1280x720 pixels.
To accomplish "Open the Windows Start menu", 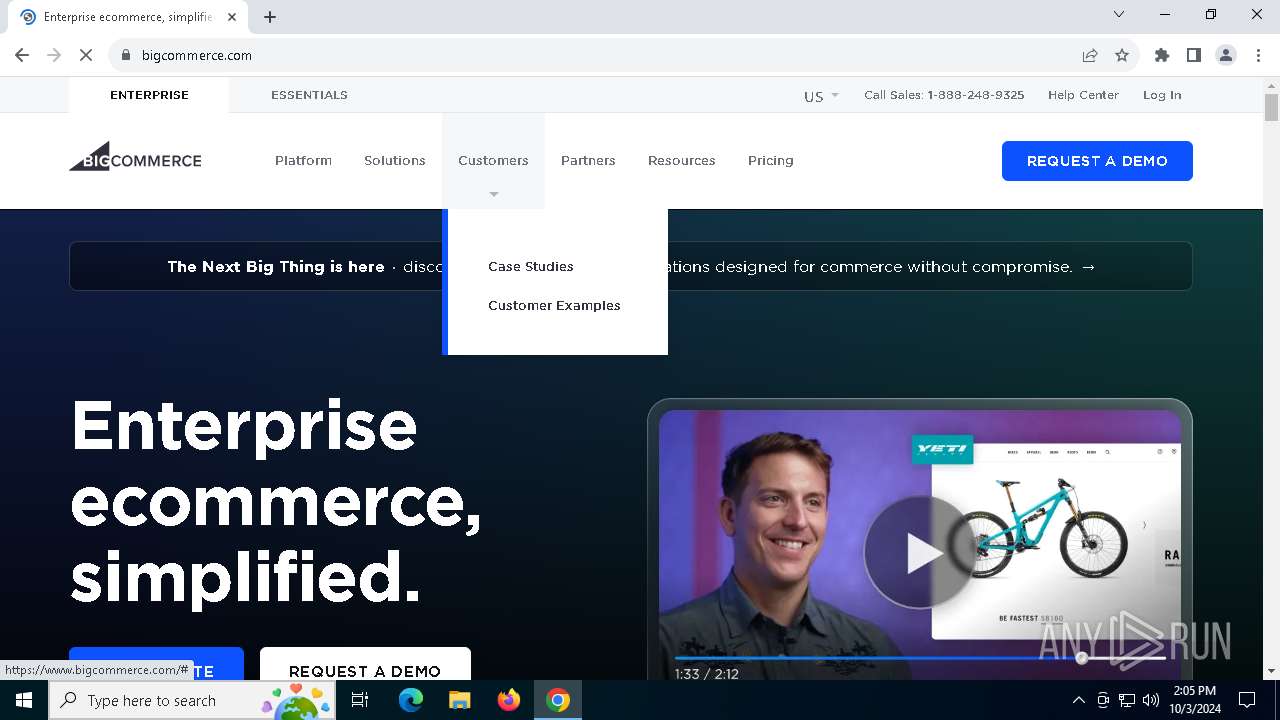I will coord(24,700).
